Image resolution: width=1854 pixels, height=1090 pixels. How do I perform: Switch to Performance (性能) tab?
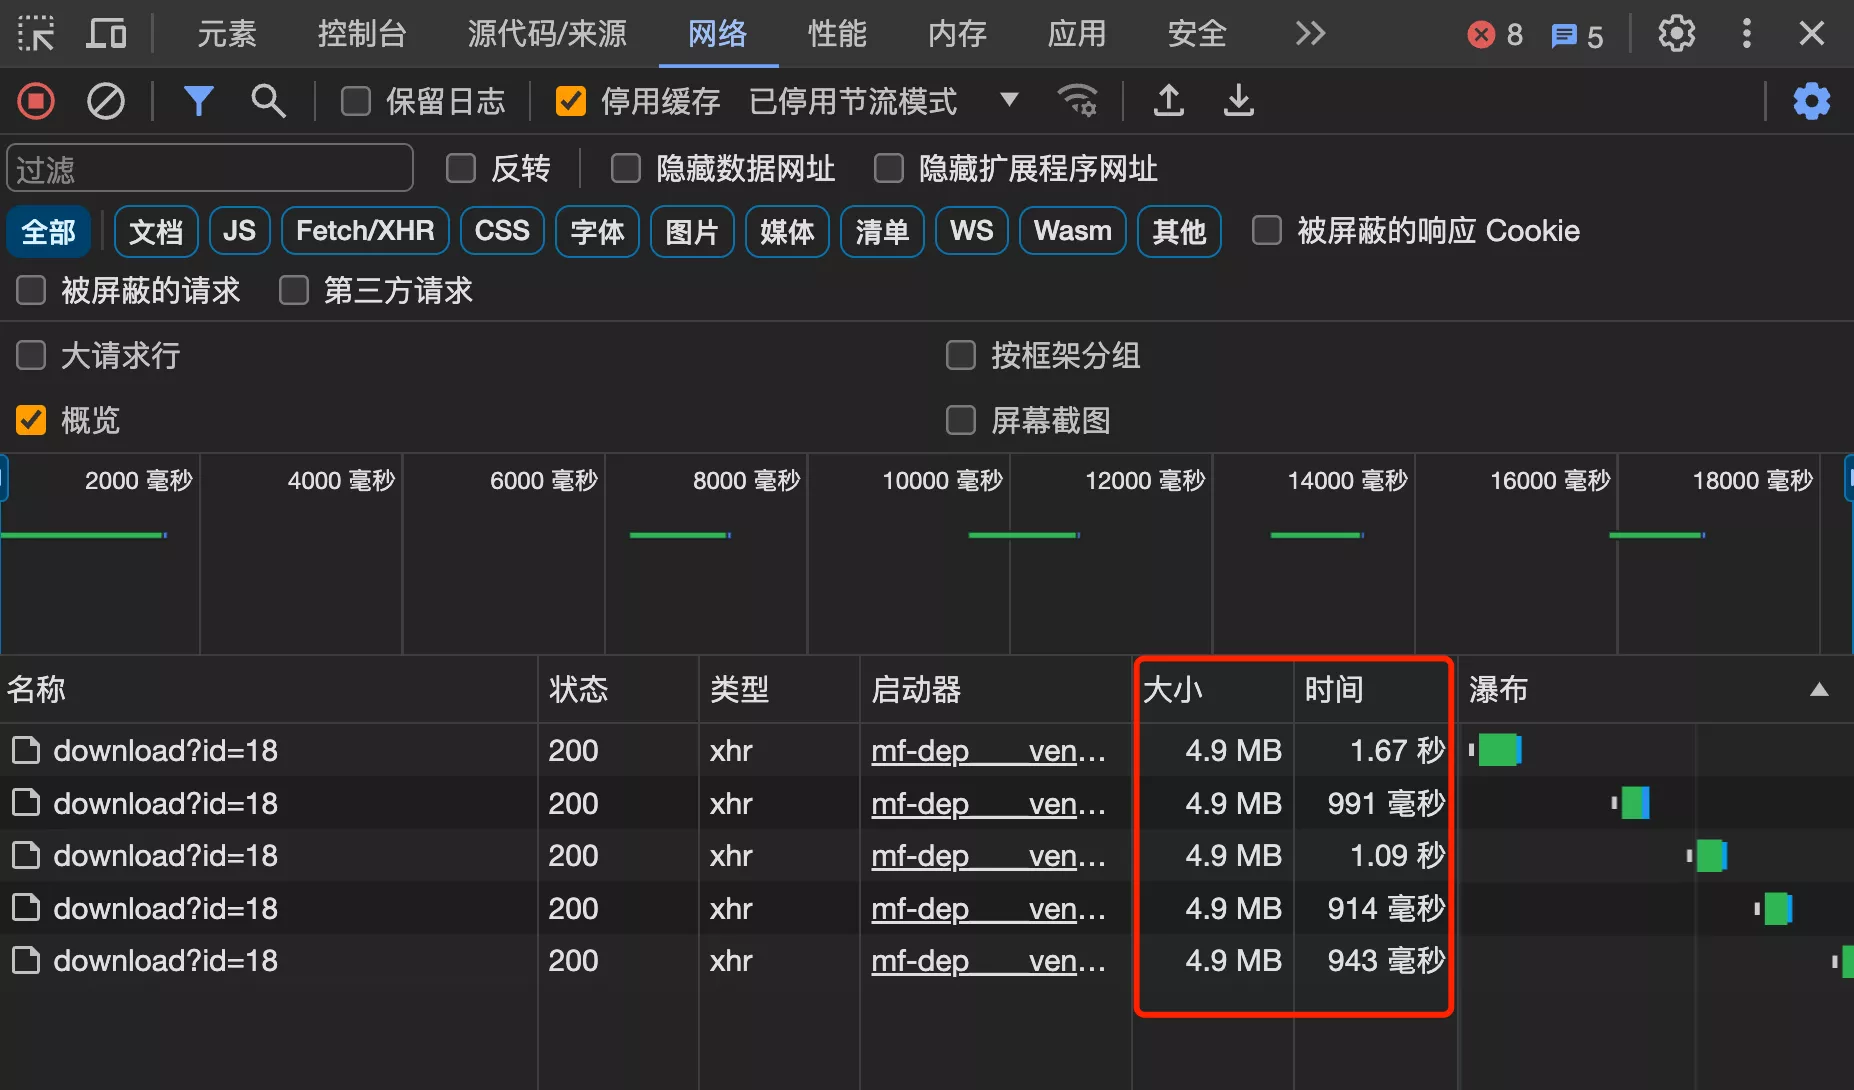837,34
